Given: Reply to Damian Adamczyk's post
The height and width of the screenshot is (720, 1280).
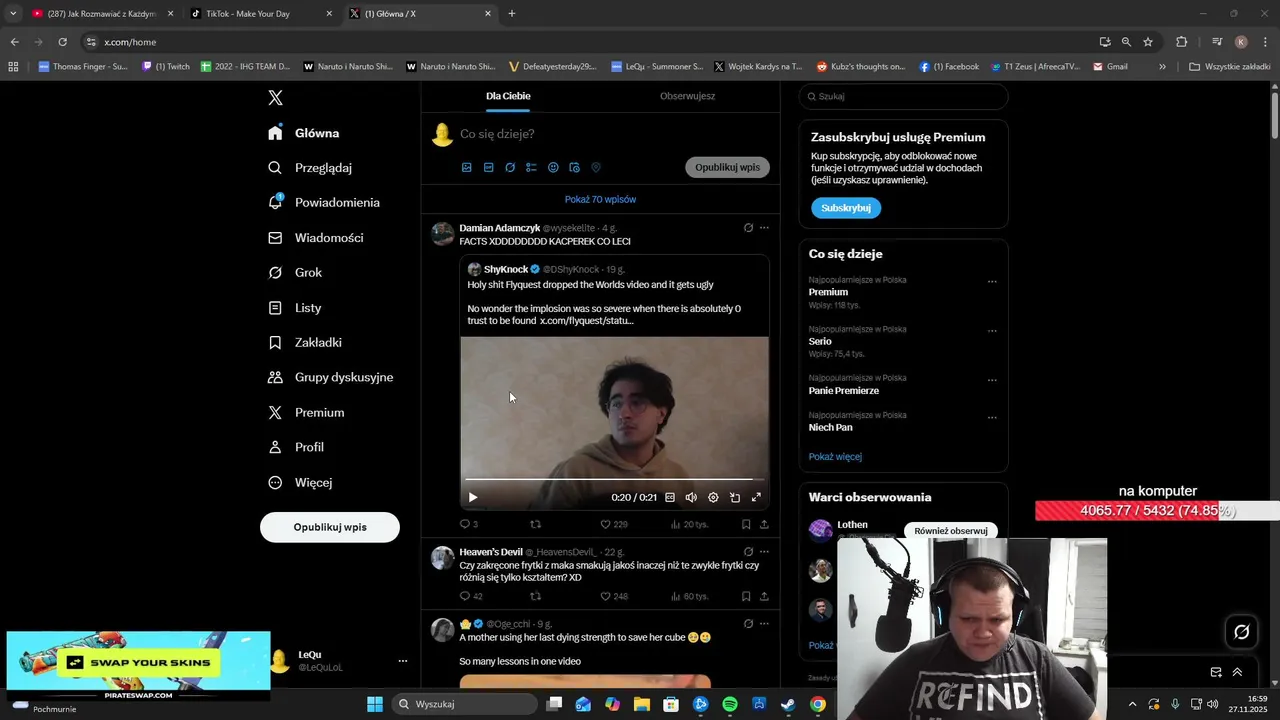Looking at the screenshot, I should [464, 524].
